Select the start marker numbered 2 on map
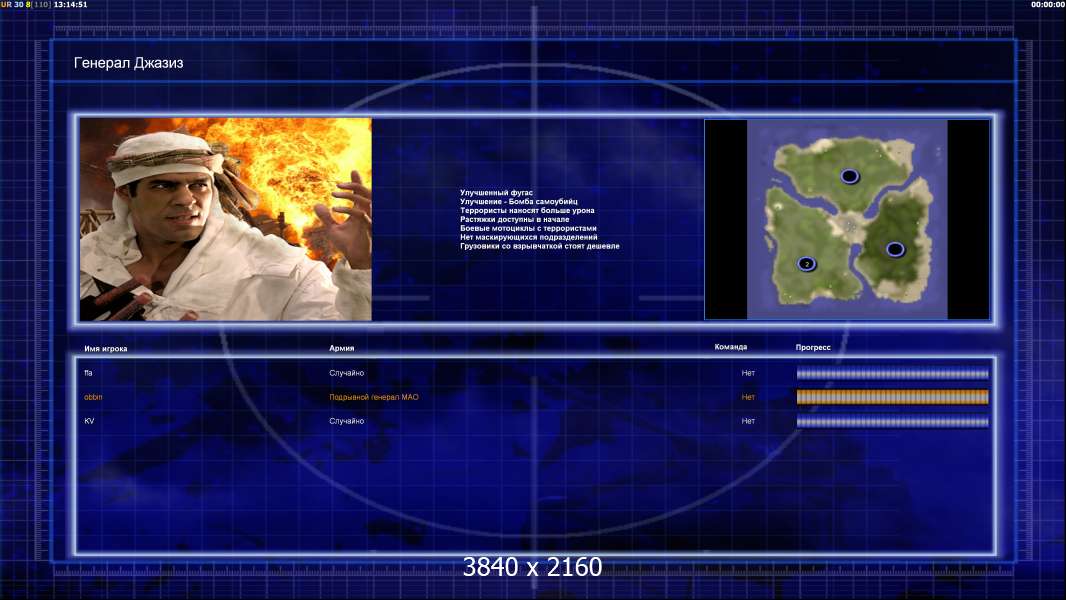Image resolution: width=1066 pixels, height=600 pixels. pos(807,264)
